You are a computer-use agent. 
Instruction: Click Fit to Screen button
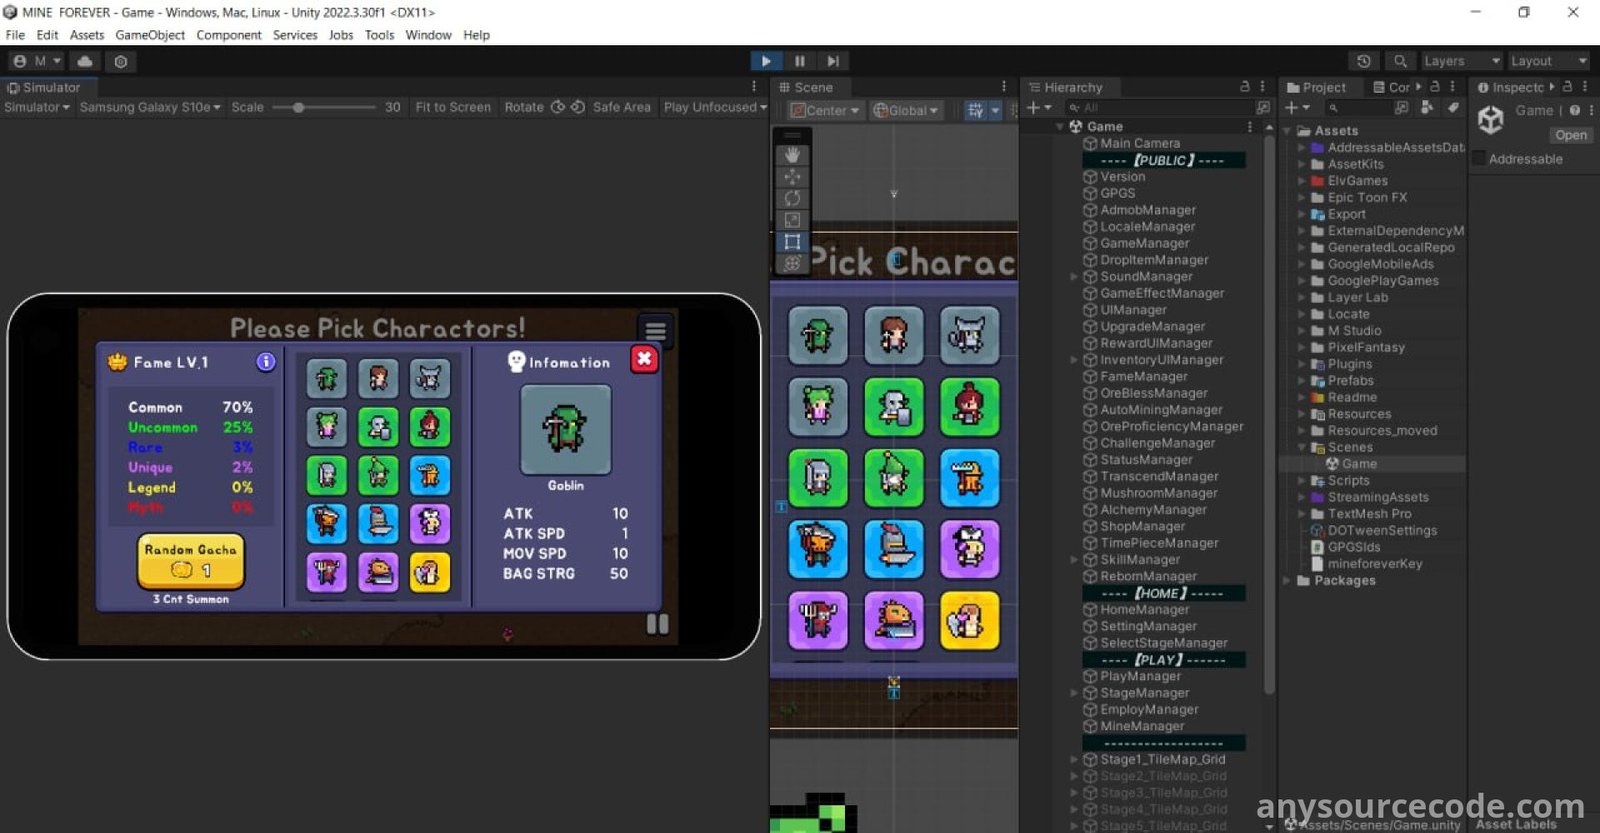click(453, 107)
